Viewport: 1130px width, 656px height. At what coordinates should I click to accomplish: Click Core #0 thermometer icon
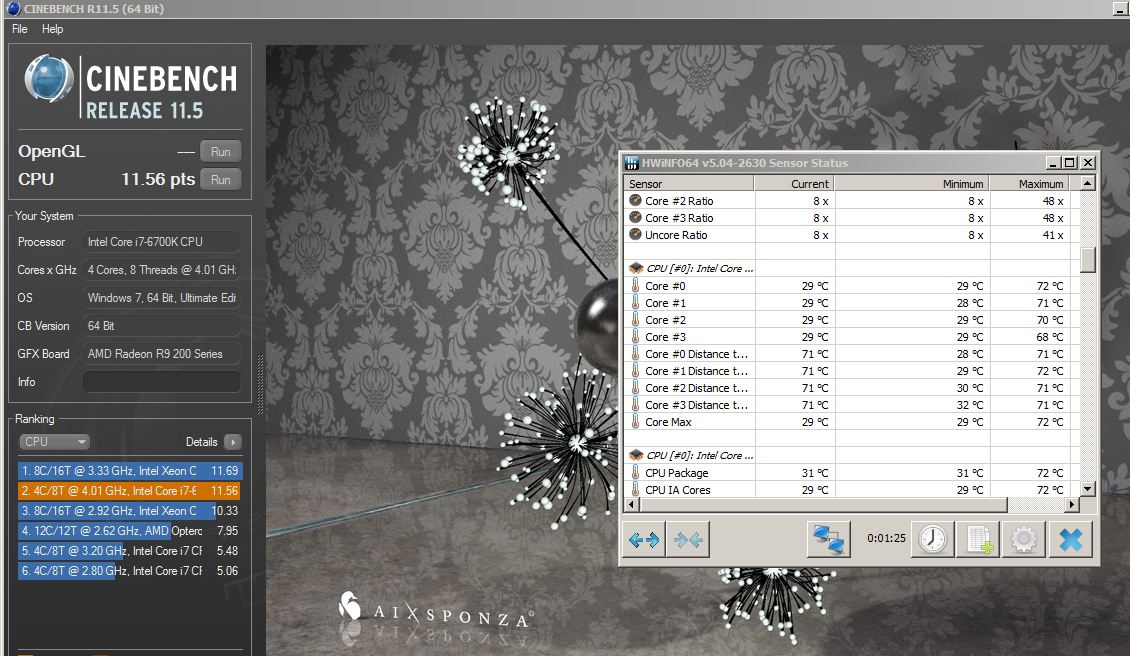click(x=635, y=285)
